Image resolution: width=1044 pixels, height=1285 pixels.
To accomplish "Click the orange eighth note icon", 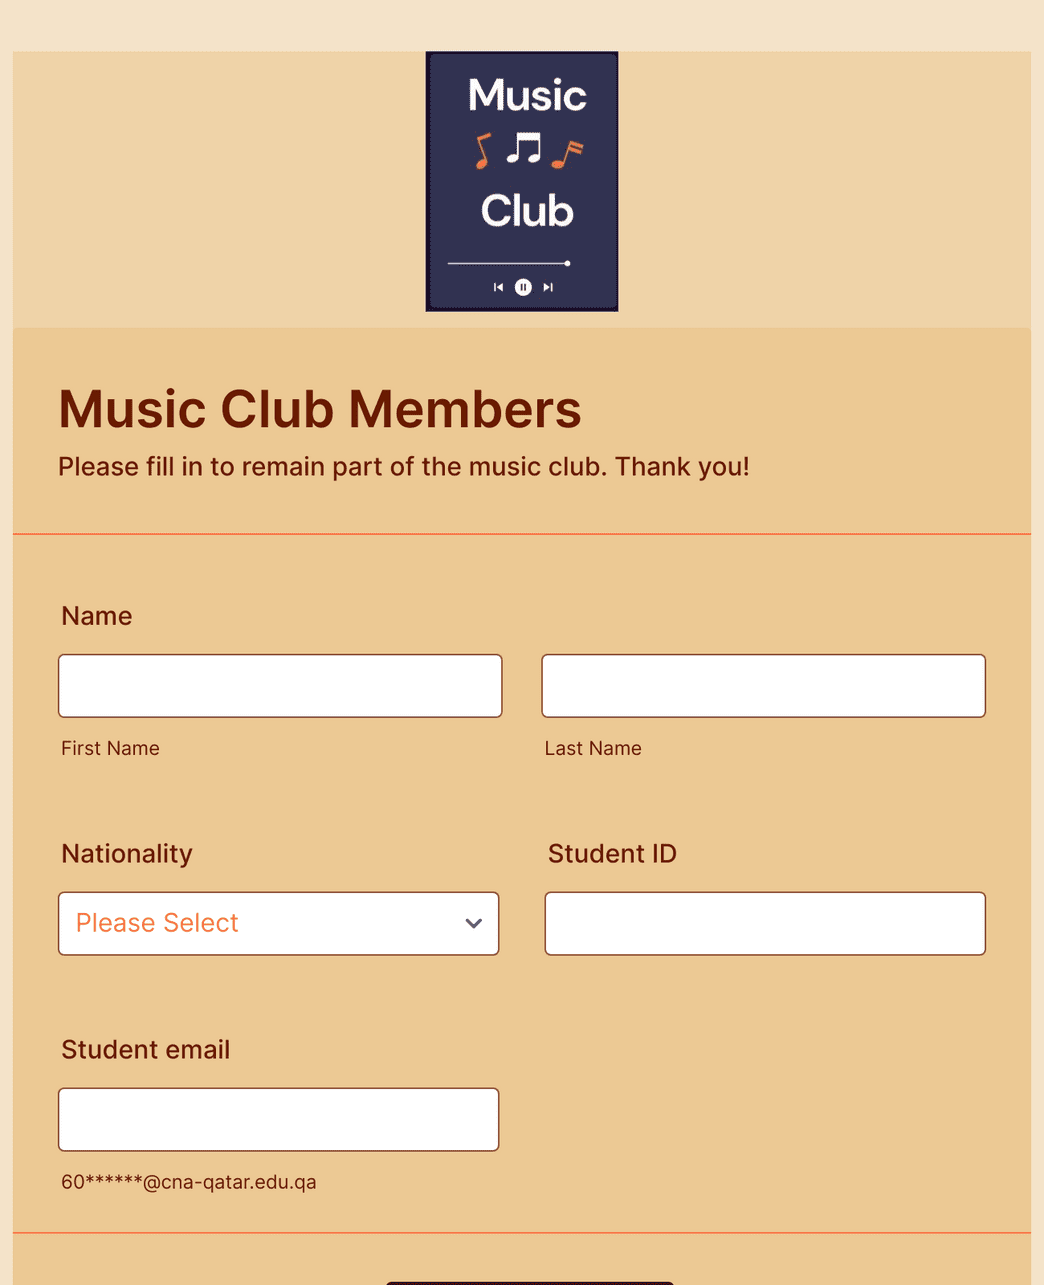I will (482, 150).
